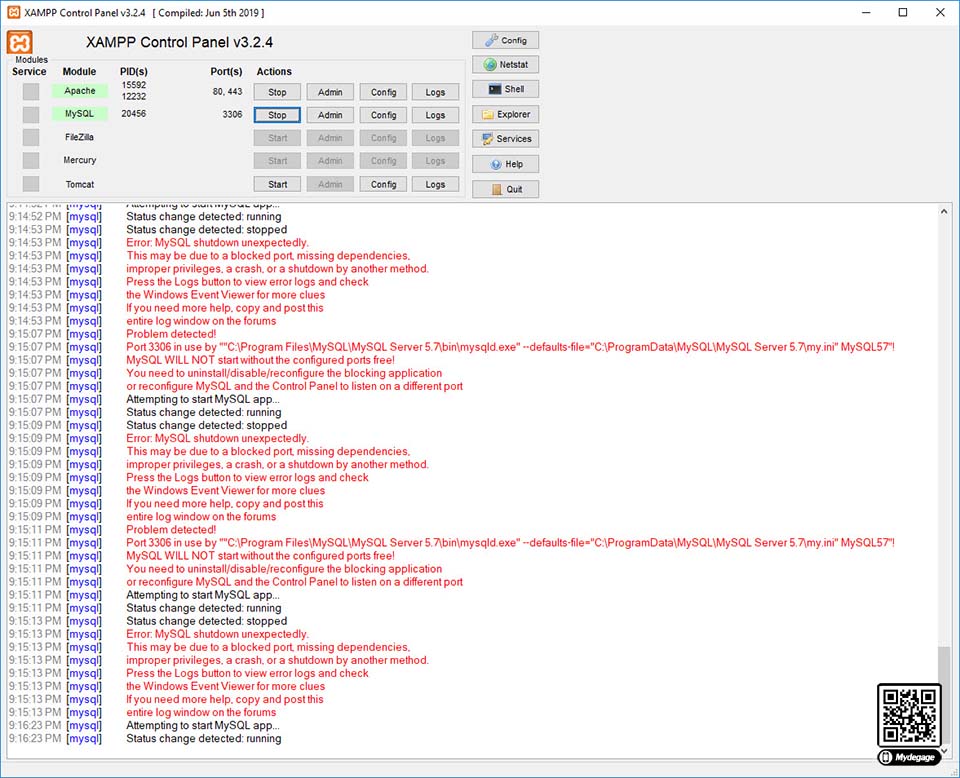Click the Mercury Logs button
The width and height of the screenshot is (960, 778).
(435, 161)
